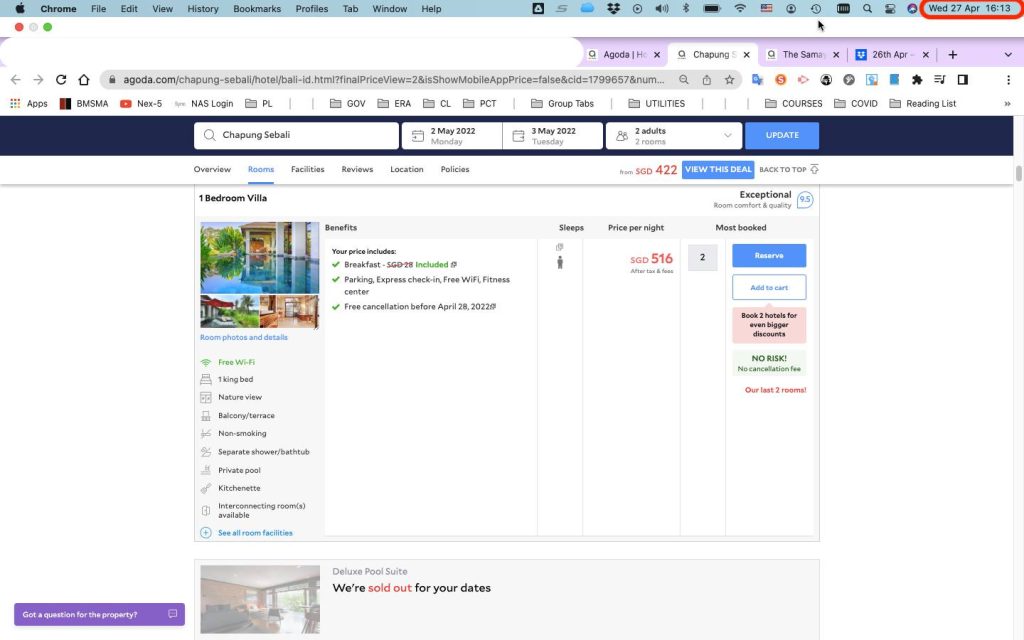Viewport: 1024px width, 640px height.
Task: Go to the Policies section tab
Action: (x=455, y=169)
